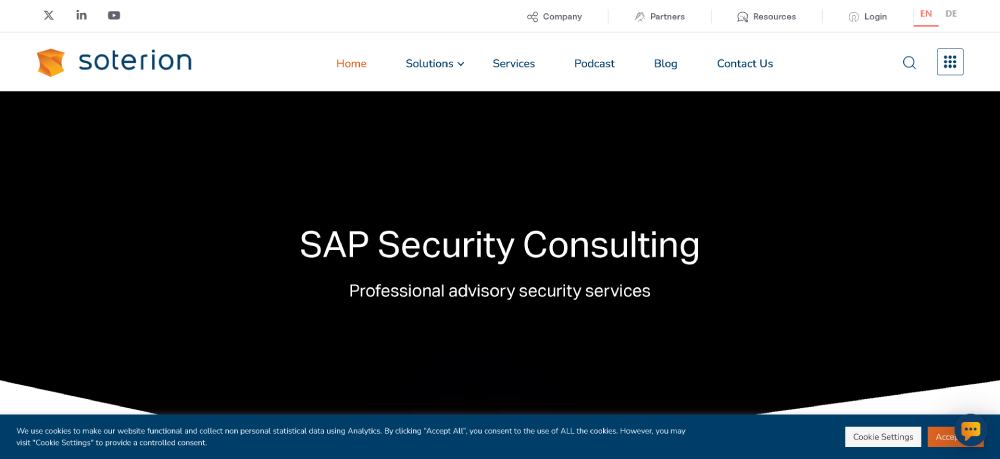Viewport: 1000px width, 459px height.
Task: Click the Soterion logo
Action: click(x=114, y=62)
